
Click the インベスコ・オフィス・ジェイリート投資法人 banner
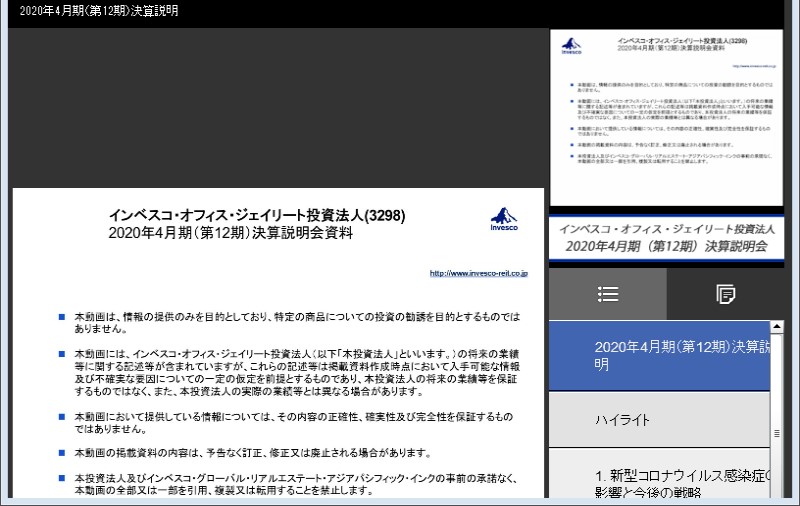pos(666,238)
